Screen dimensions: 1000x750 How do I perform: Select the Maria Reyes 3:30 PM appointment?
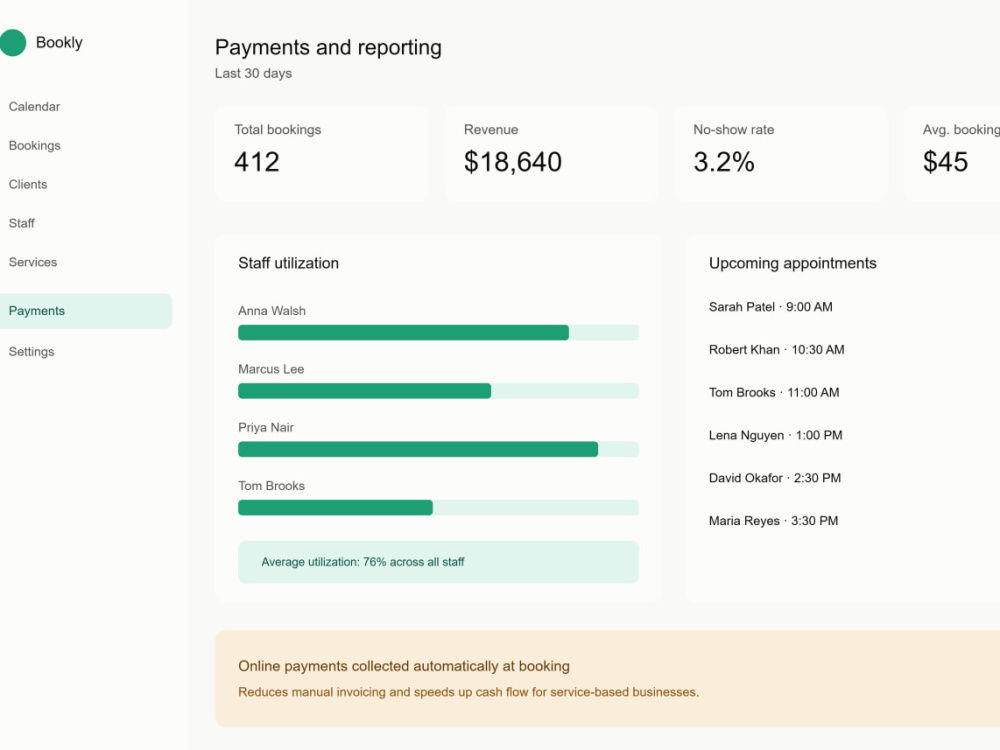click(x=773, y=520)
